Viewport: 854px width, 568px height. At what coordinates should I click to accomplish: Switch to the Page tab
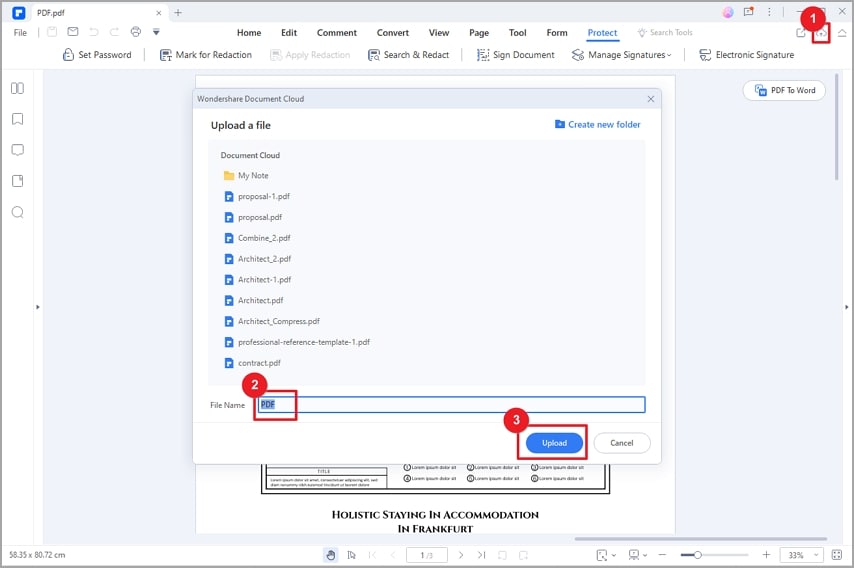click(479, 33)
